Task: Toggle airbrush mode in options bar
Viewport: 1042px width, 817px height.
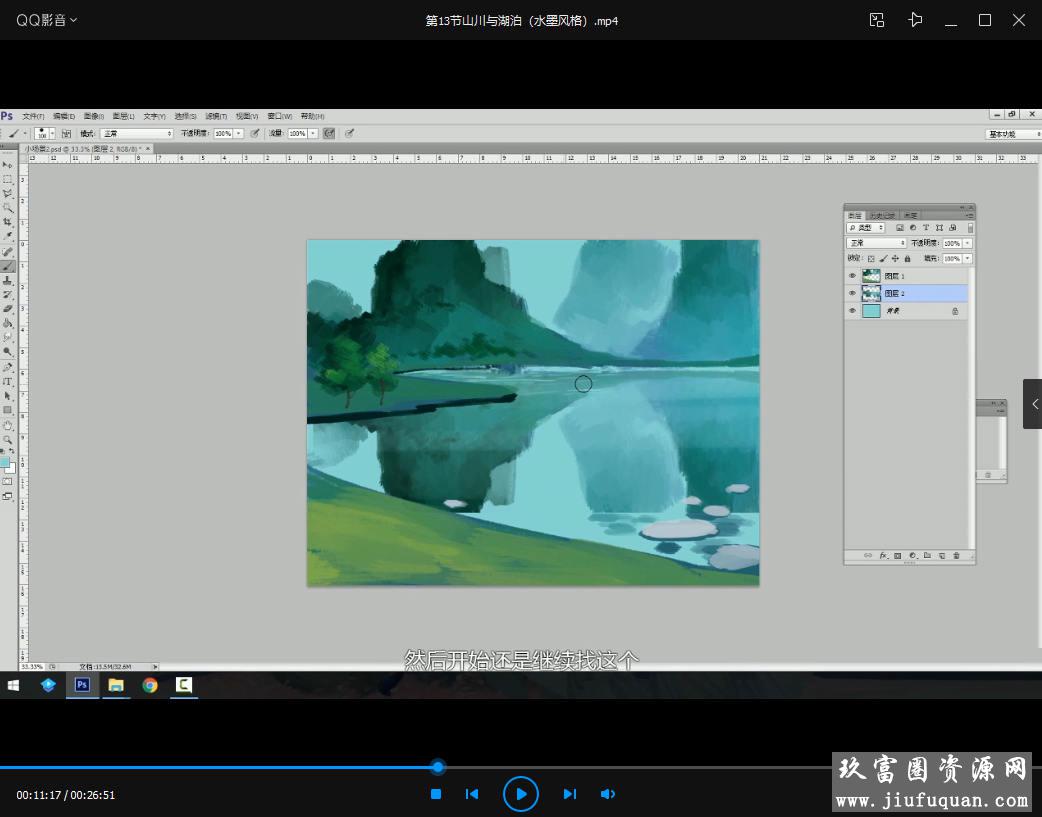Action: tap(328, 134)
